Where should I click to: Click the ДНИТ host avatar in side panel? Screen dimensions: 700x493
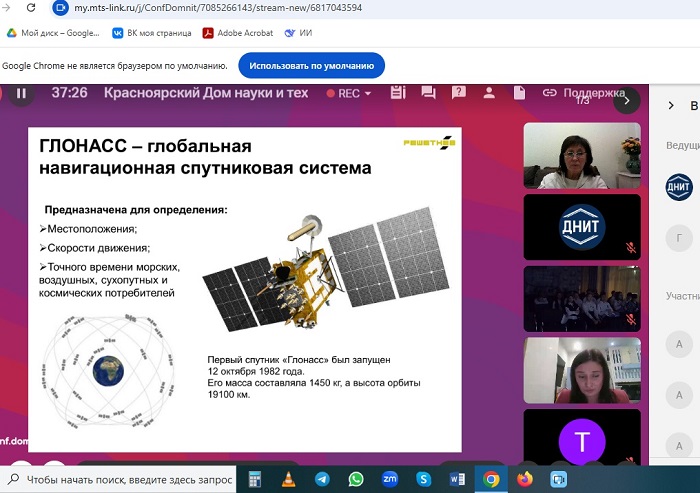coord(679,186)
